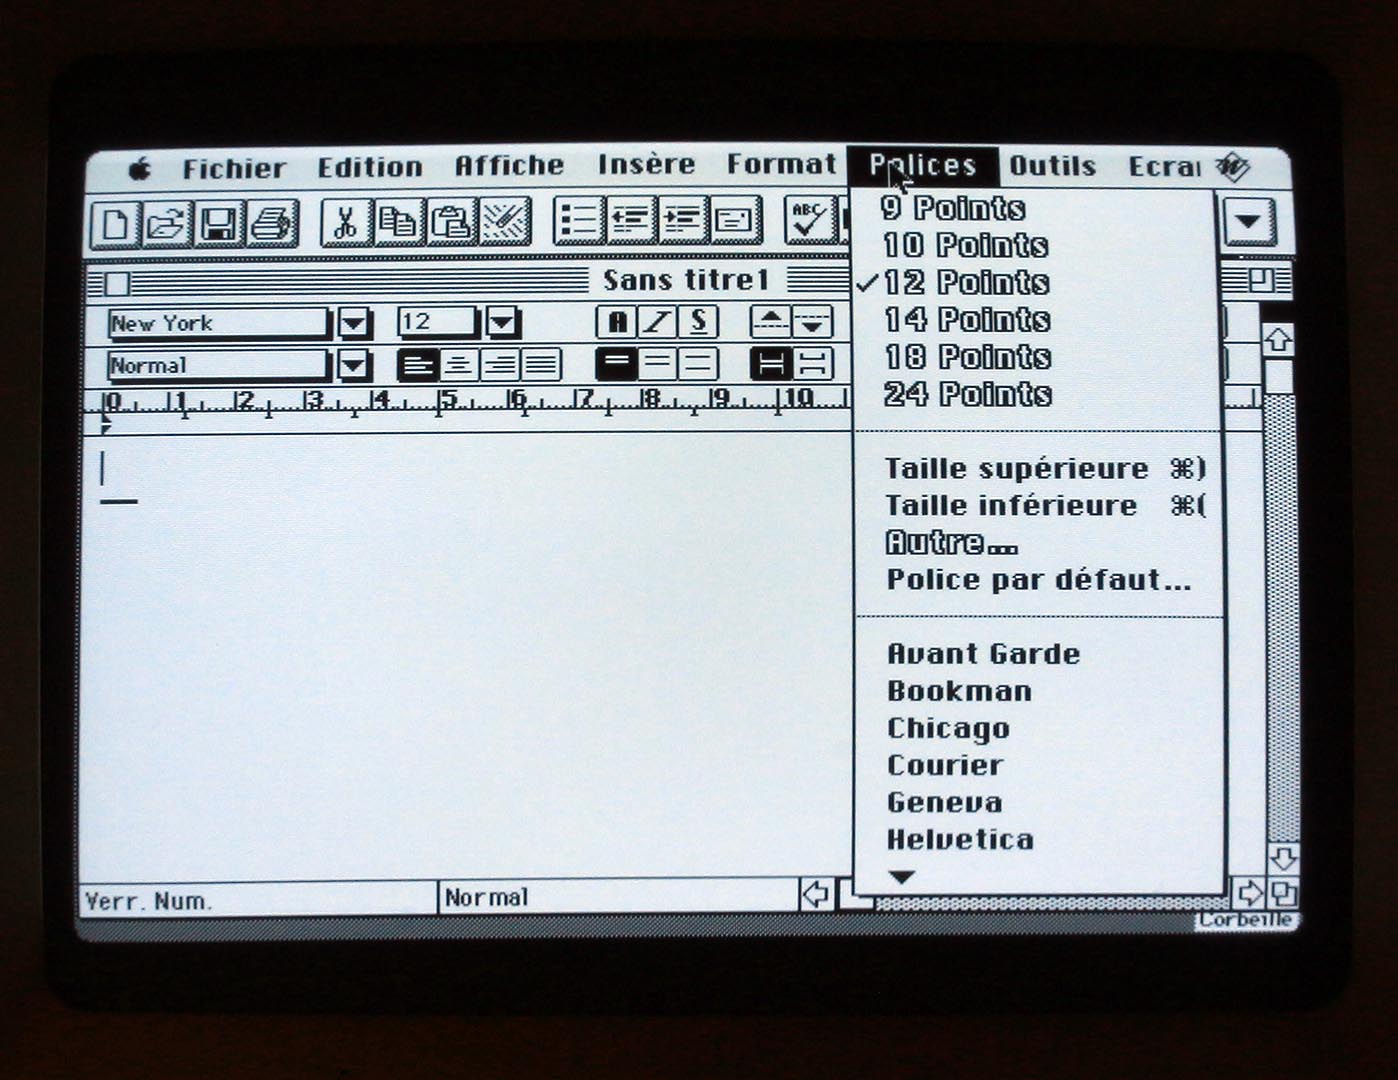Click the vertical scrollbar down arrow

click(x=1282, y=858)
